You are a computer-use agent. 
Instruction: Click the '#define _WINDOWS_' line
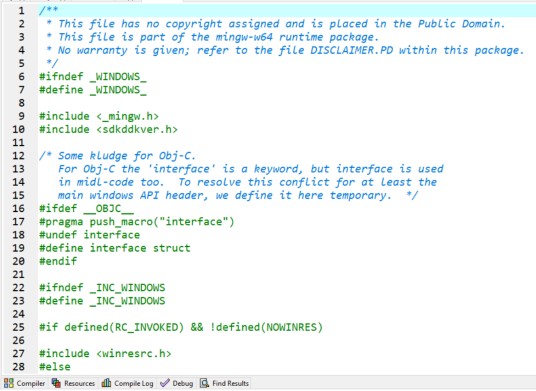[x=93, y=90]
